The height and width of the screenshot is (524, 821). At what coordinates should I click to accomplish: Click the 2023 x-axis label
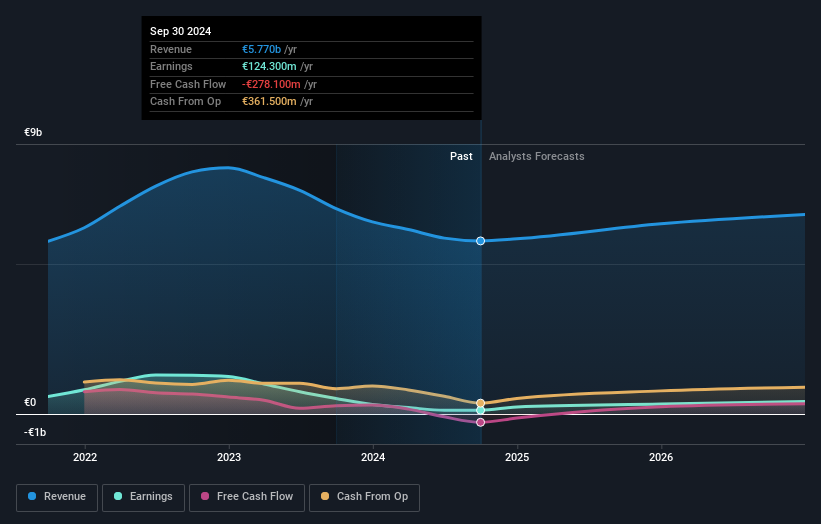tap(229, 457)
